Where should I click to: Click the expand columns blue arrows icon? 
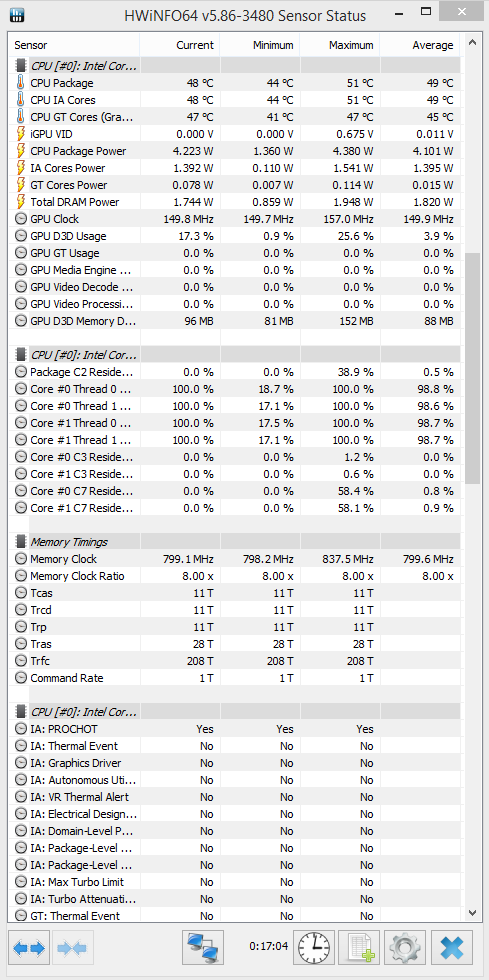[x=29, y=948]
